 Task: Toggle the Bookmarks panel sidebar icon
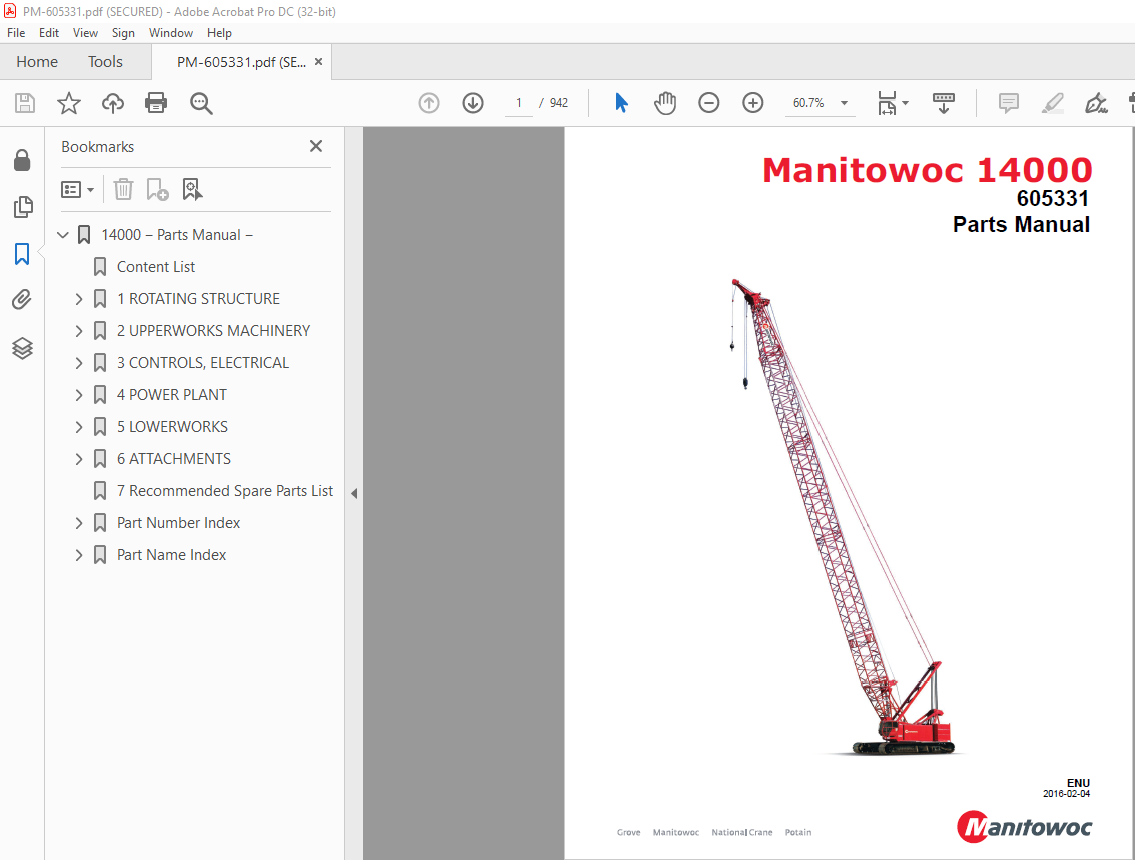point(22,254)
